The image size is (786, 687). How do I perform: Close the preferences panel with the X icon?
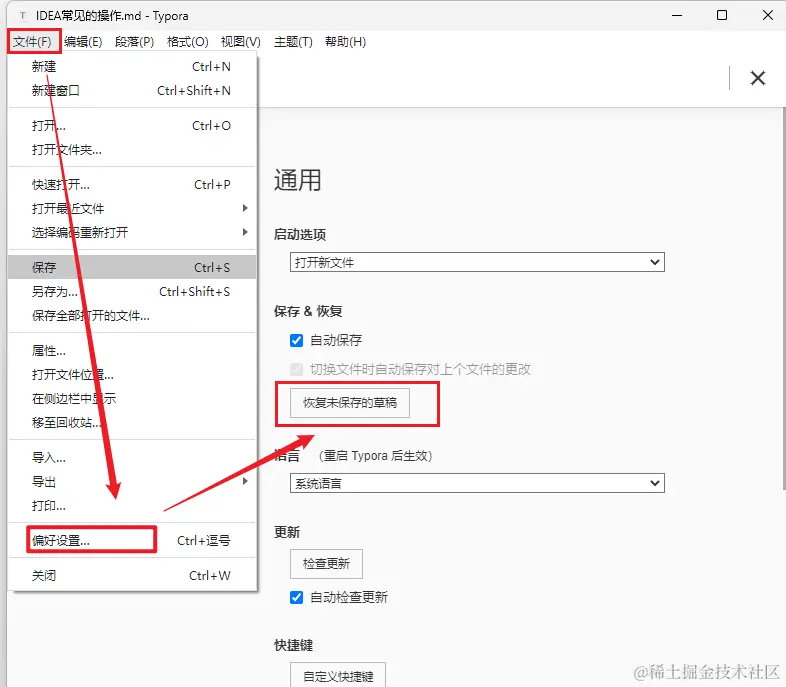[757, 78]
